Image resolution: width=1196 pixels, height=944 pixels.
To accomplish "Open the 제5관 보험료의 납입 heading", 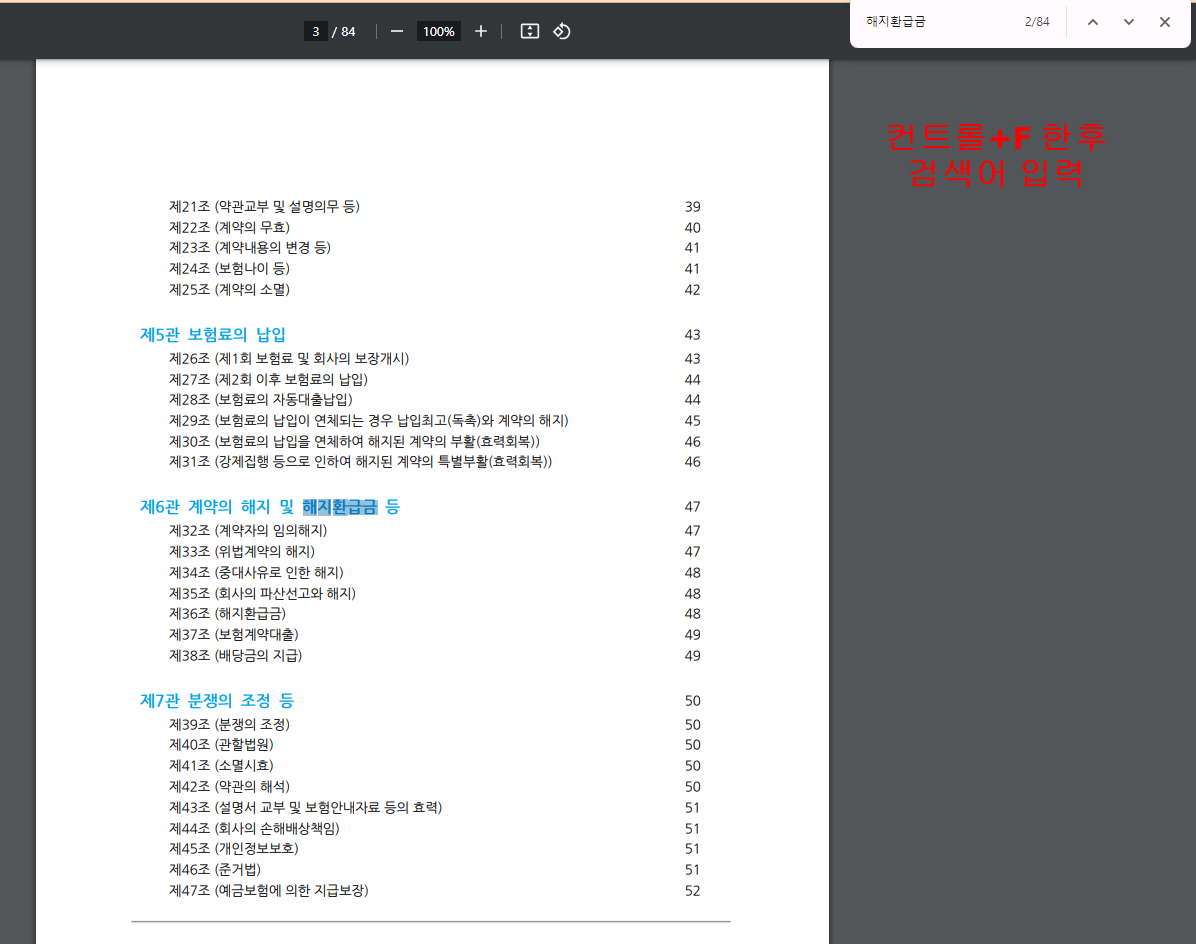I will pyautogui.click(x=213, y=335).
